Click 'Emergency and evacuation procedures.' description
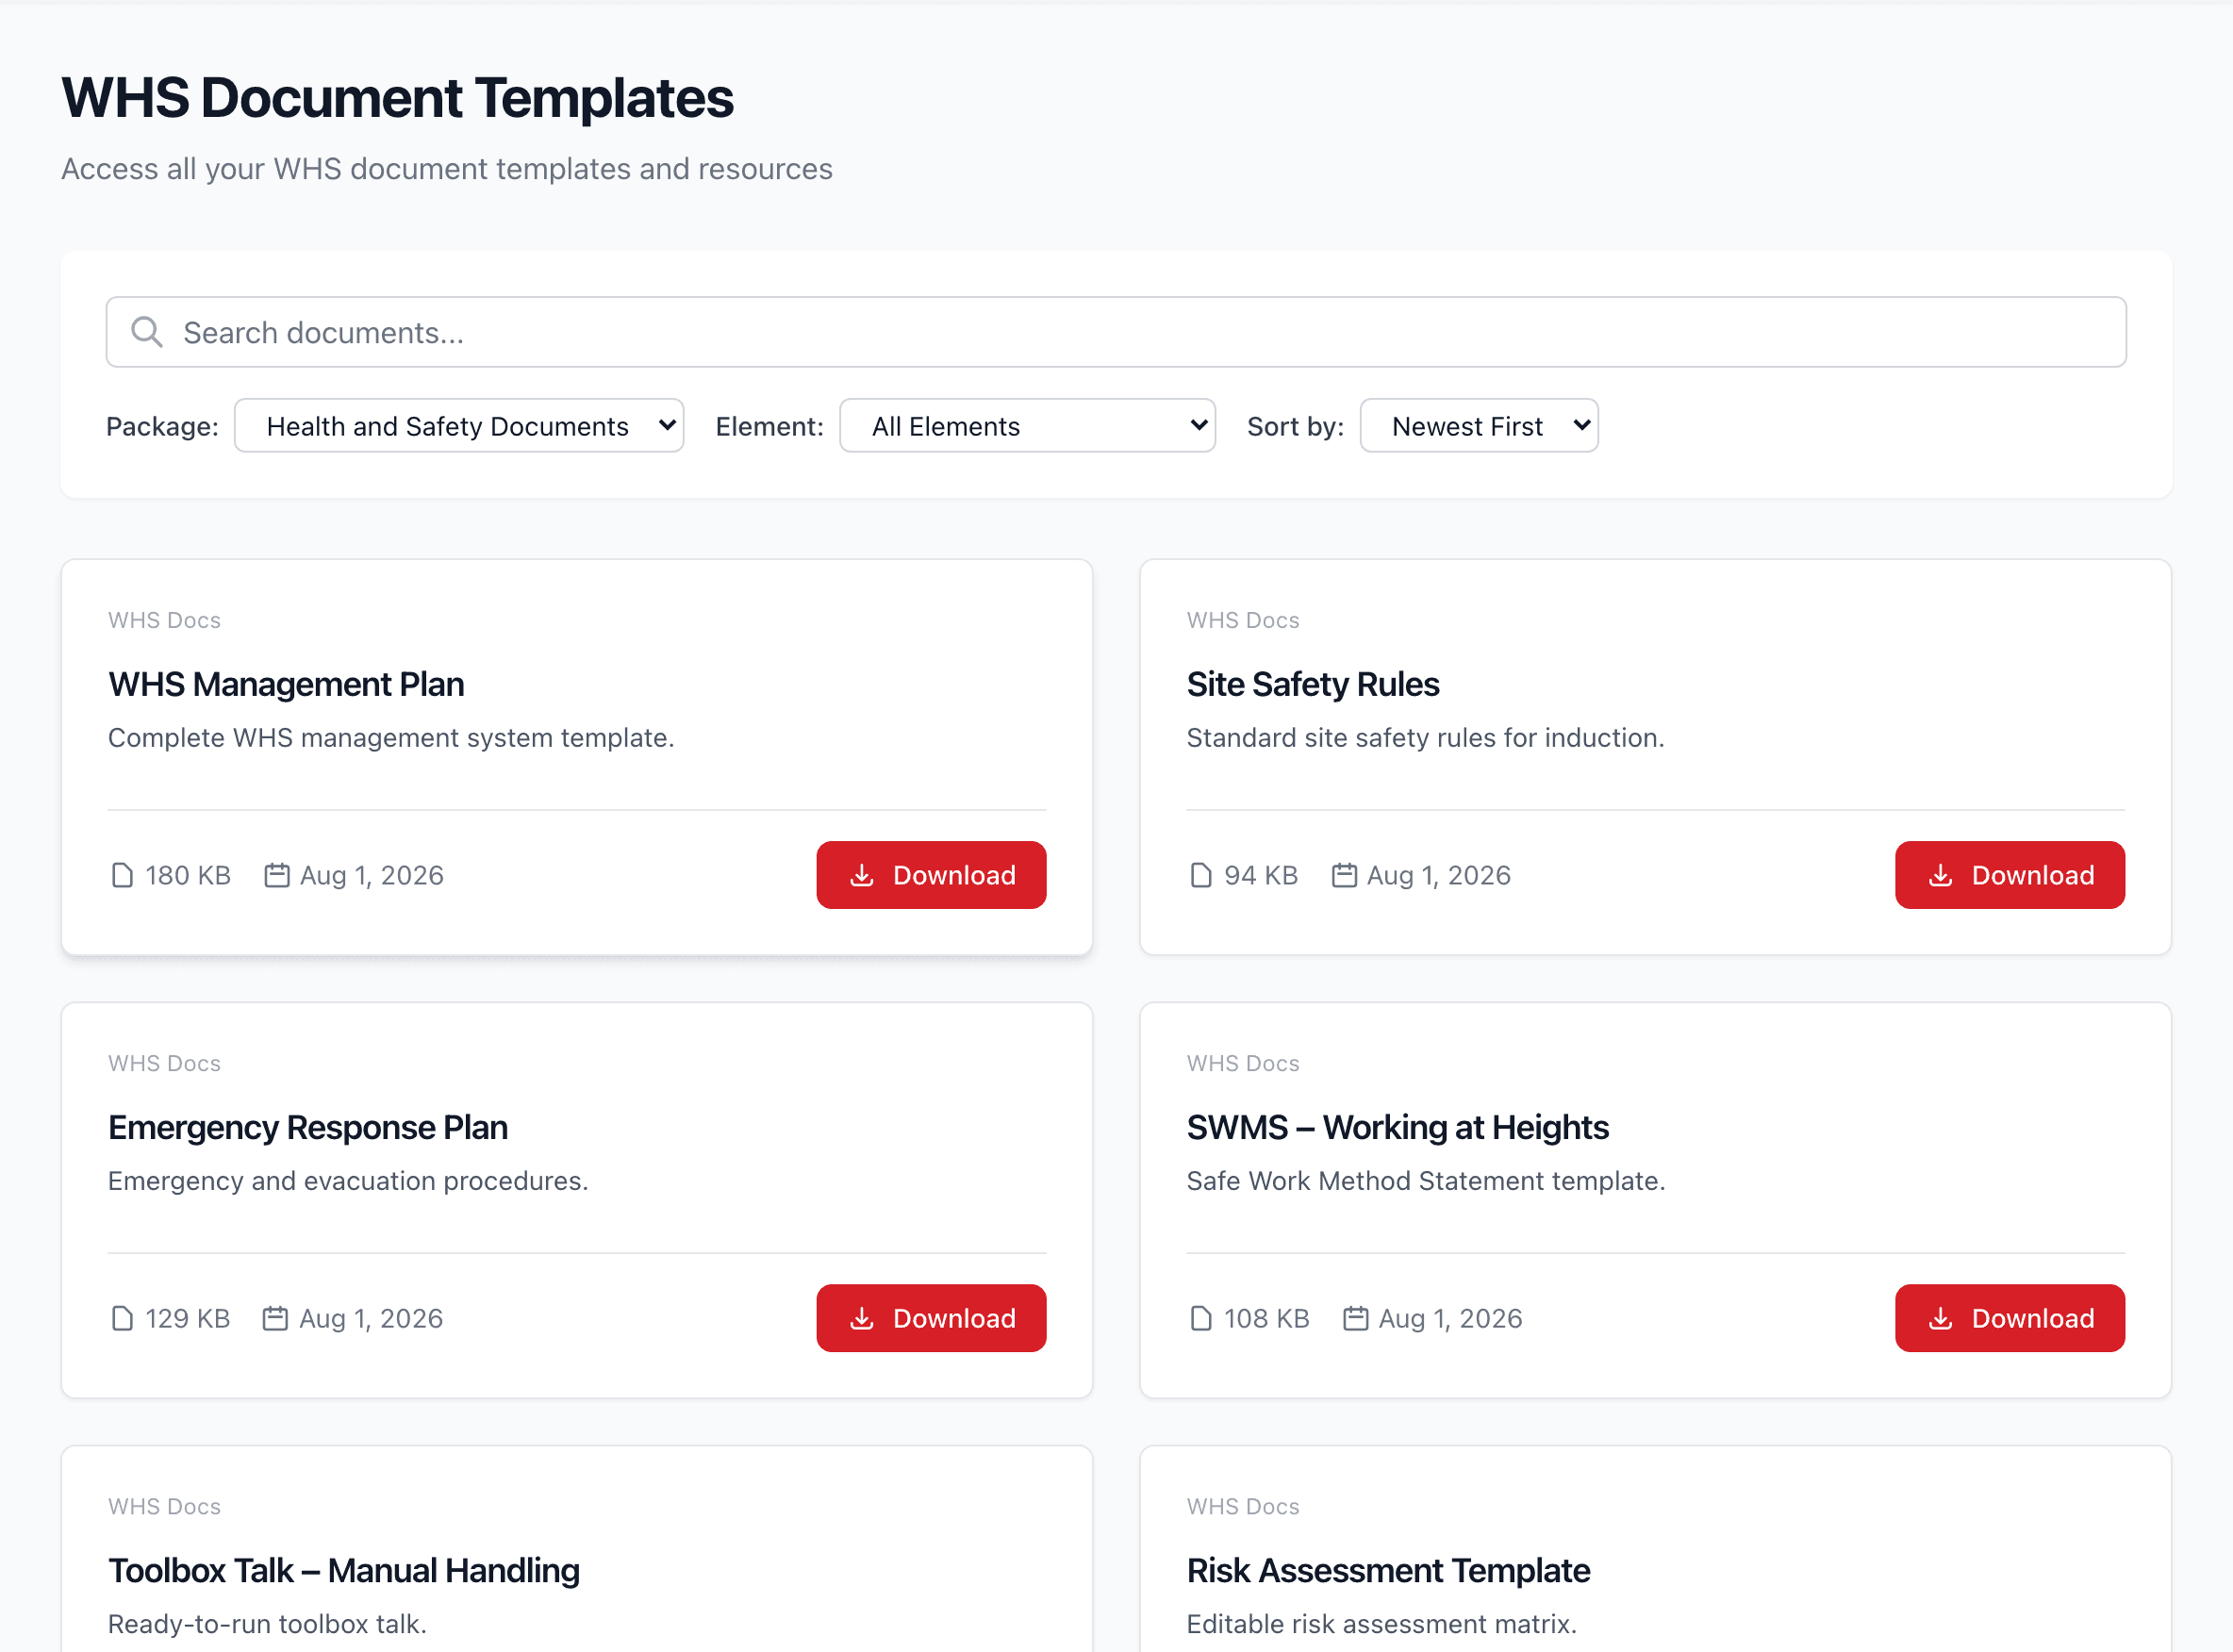 [x=348, y=1181]
